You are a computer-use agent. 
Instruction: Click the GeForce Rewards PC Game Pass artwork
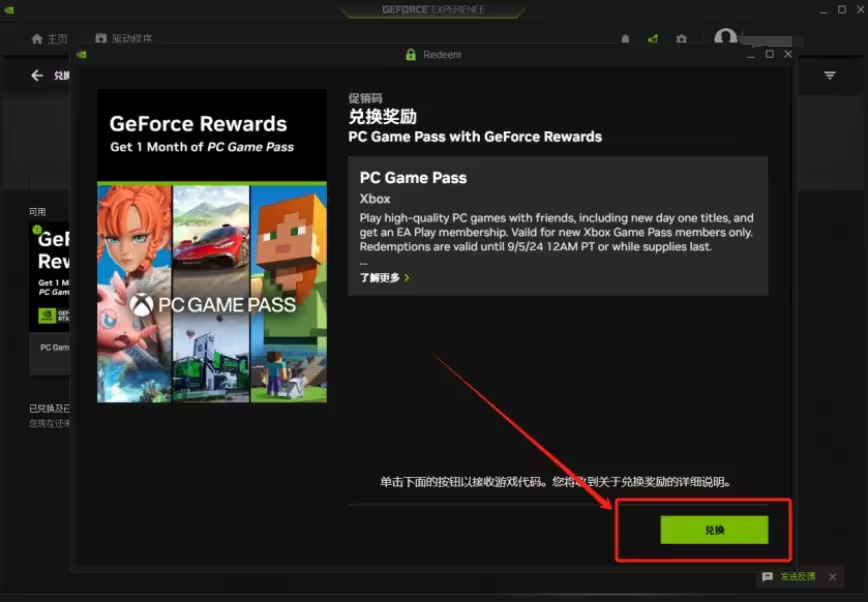212,246
